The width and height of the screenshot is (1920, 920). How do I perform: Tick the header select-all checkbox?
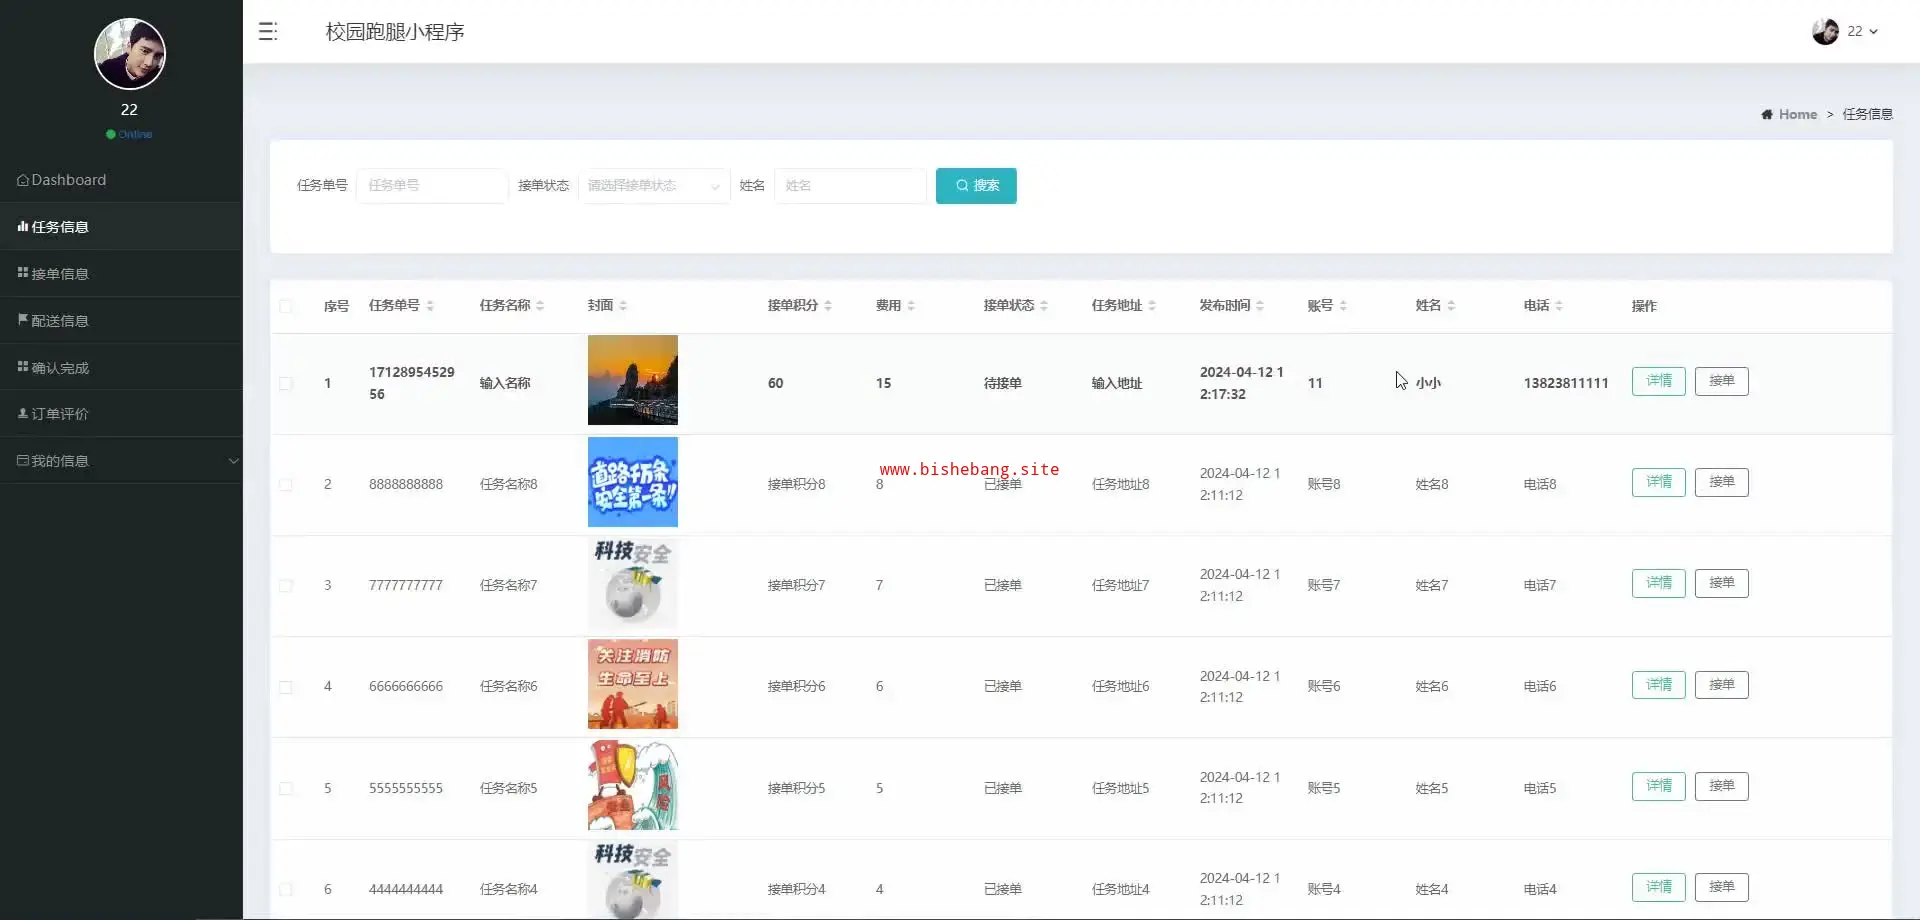coord(286,306)
